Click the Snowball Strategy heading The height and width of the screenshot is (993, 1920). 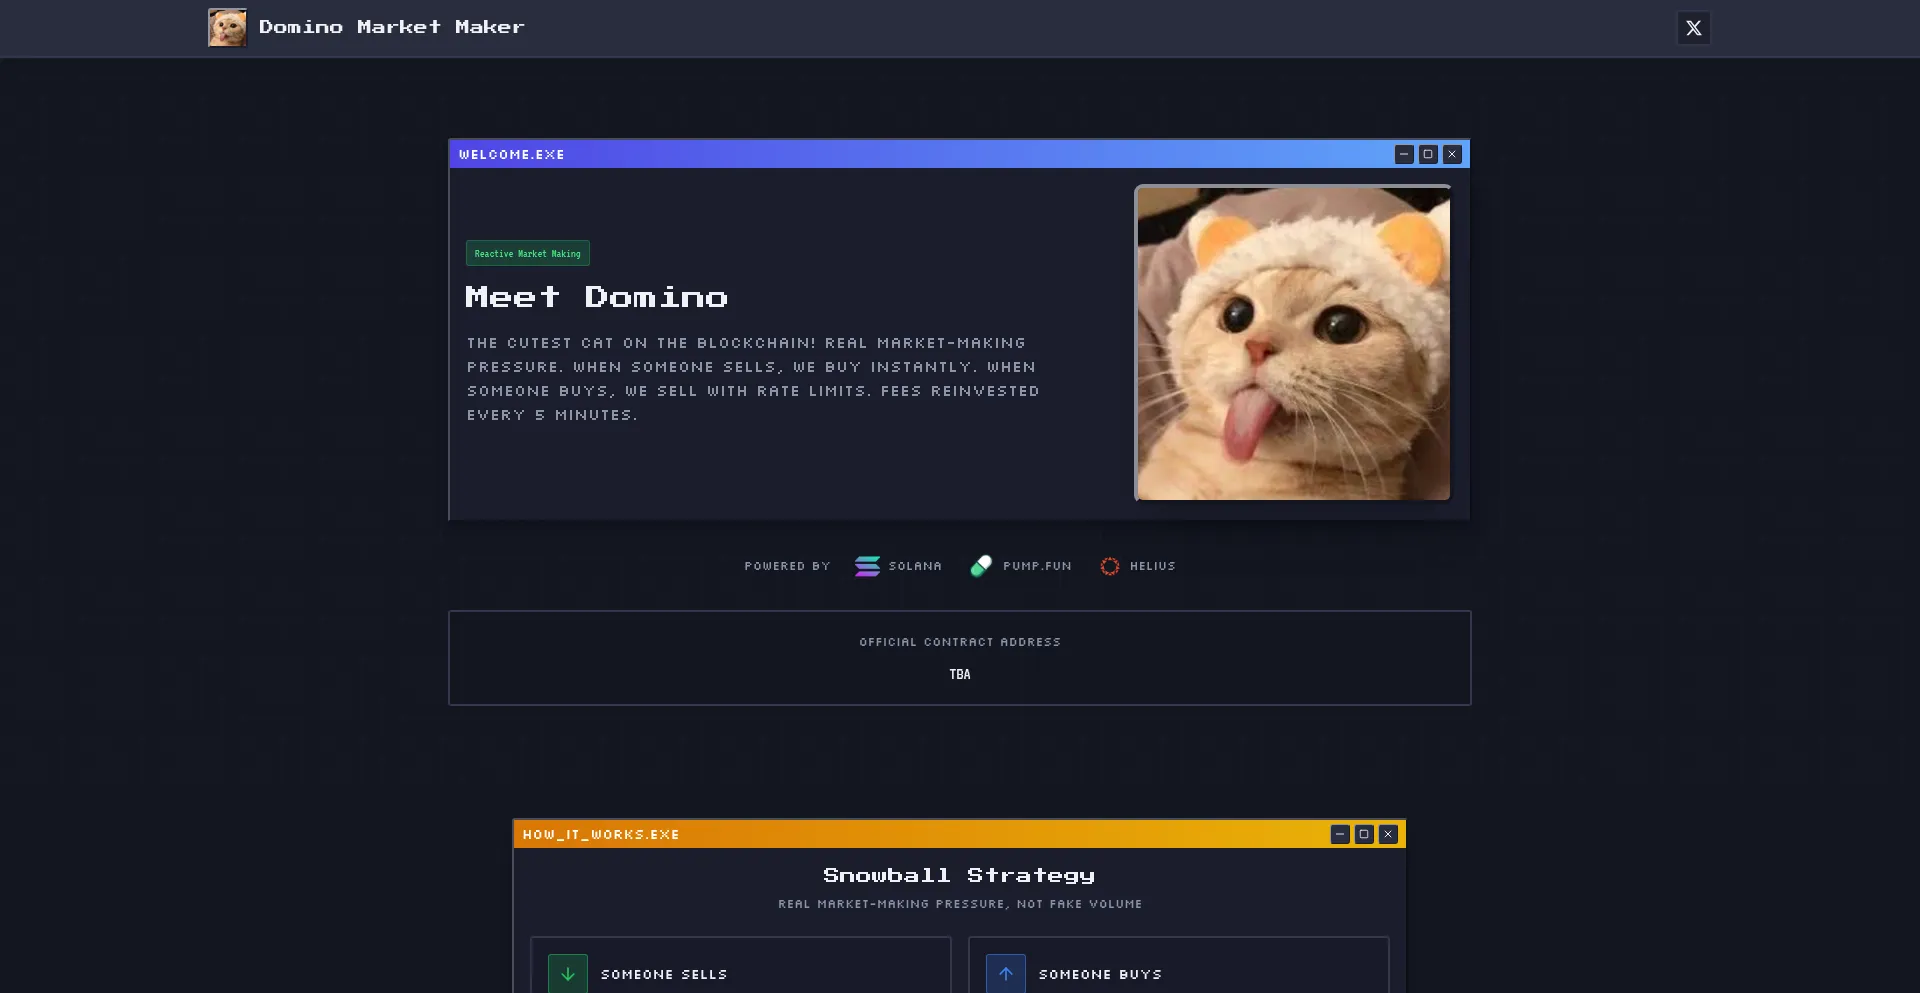(x=958, y=874)
